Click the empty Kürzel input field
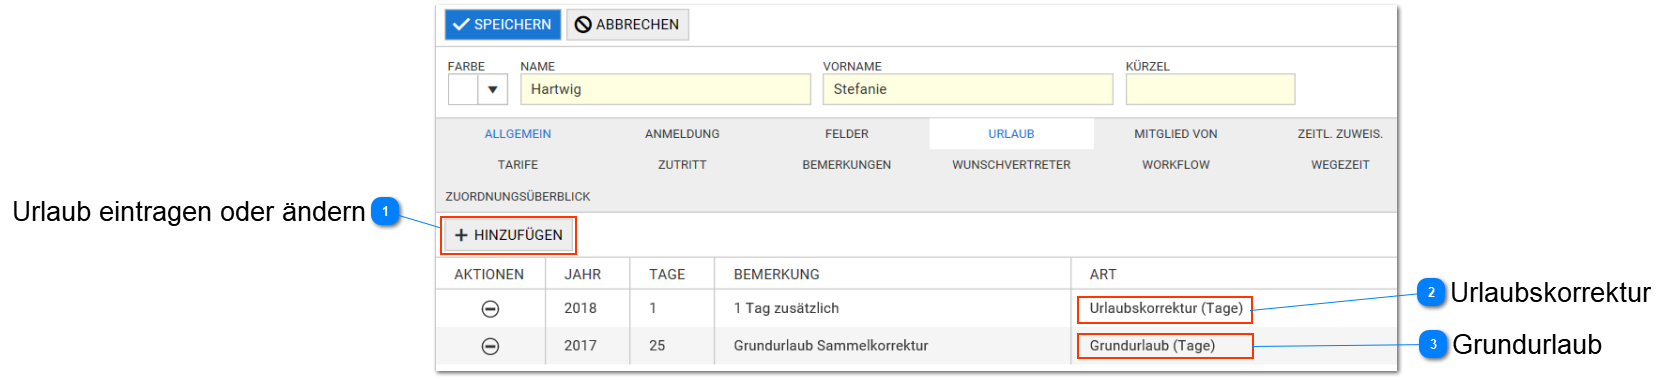This screenshot has width=1667, height=380. 1210,89
